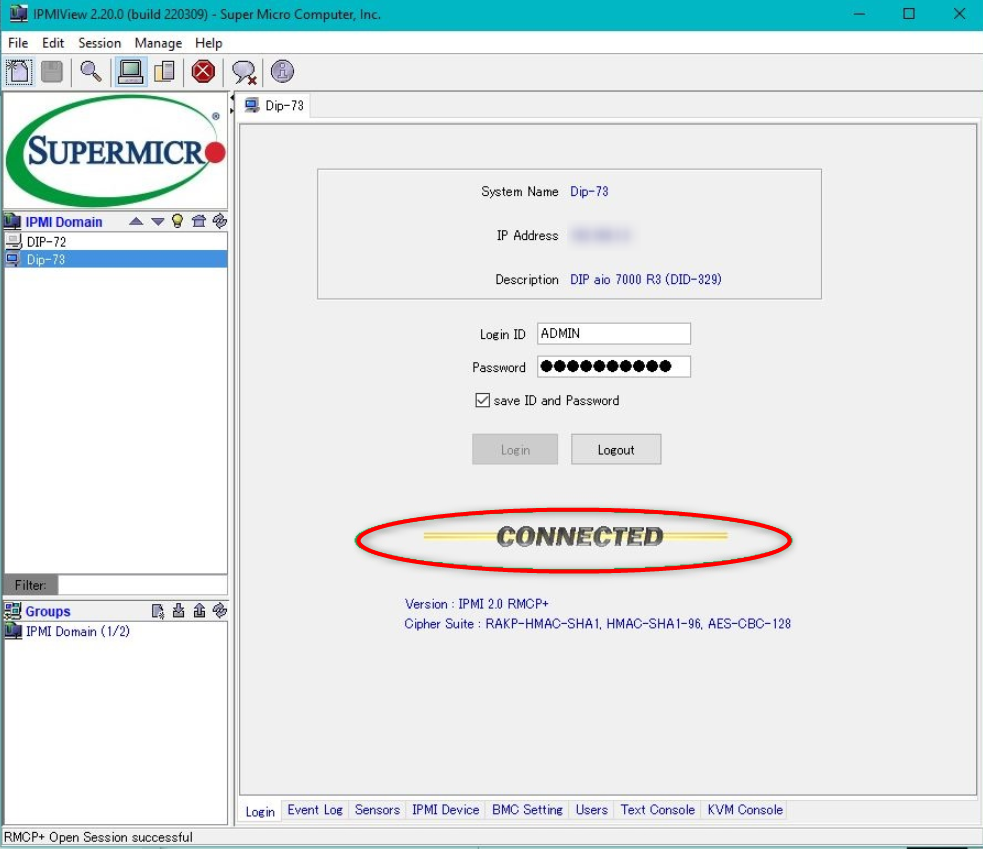Open the round info icon in toolbar

click(x=282, y=71)
